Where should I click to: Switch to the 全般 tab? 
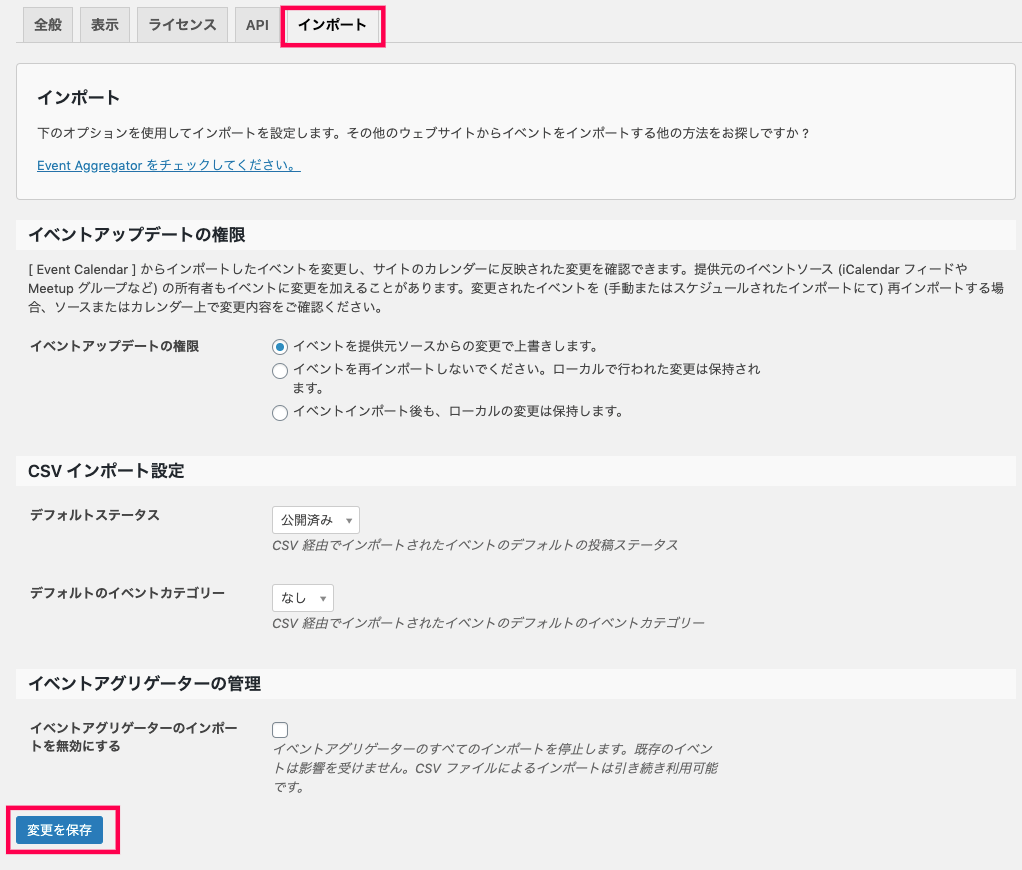tap(48, 26)
